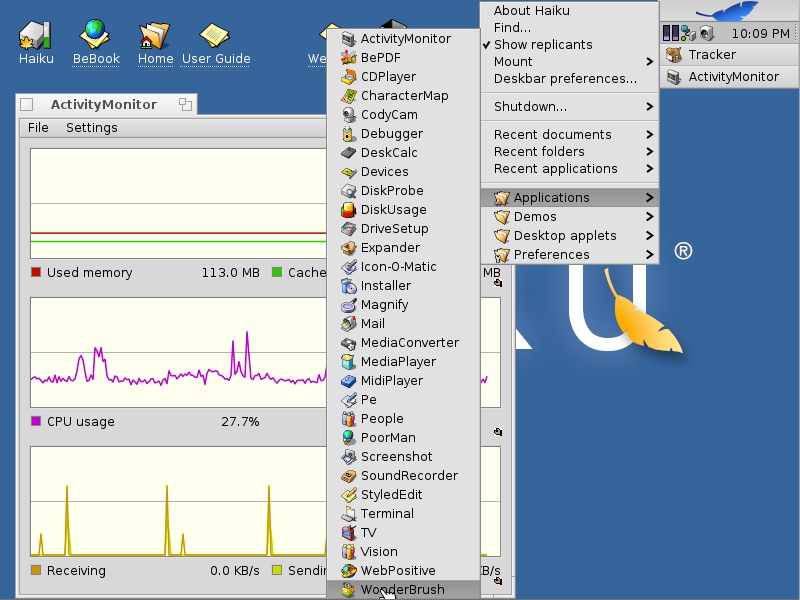
Task: Click ActivityMonitor window zoom button
Action: pos(185,105)
